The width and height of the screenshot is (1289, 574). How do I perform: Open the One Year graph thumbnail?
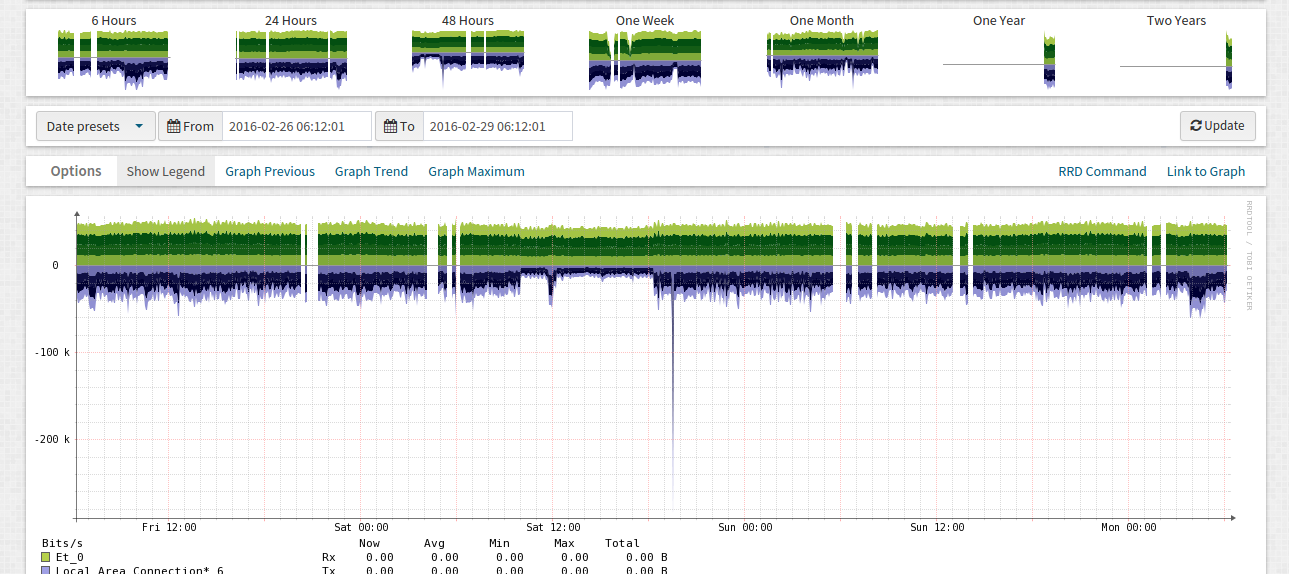pyautogui.click(x=999, y=58)
